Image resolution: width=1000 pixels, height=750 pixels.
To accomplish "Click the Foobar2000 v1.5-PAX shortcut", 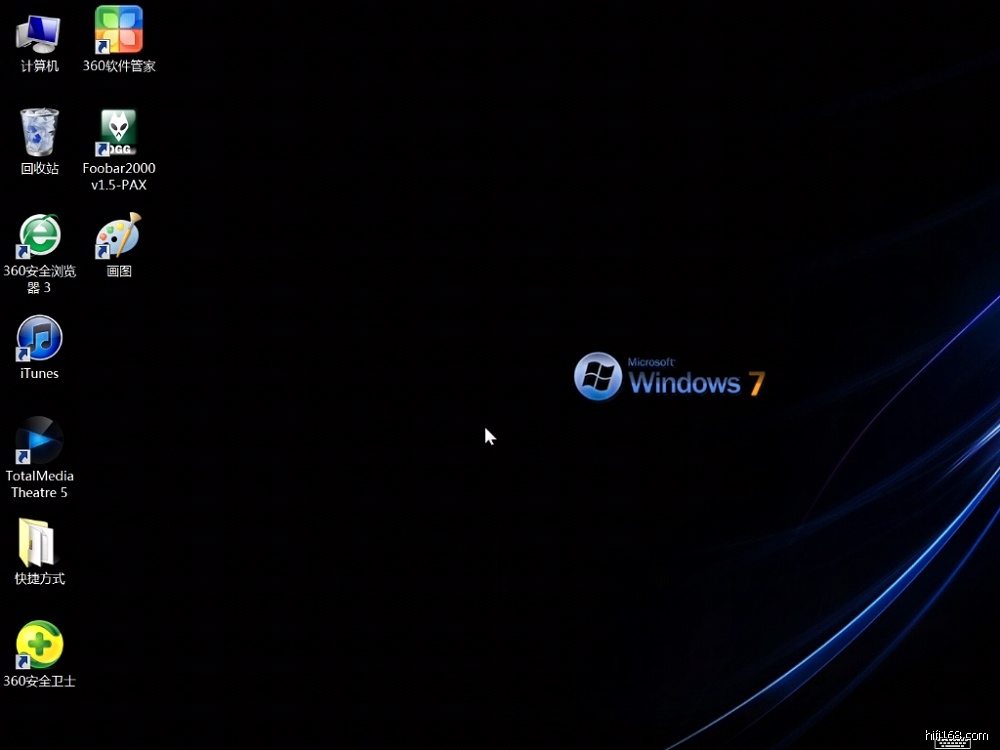I will [118, 132].
